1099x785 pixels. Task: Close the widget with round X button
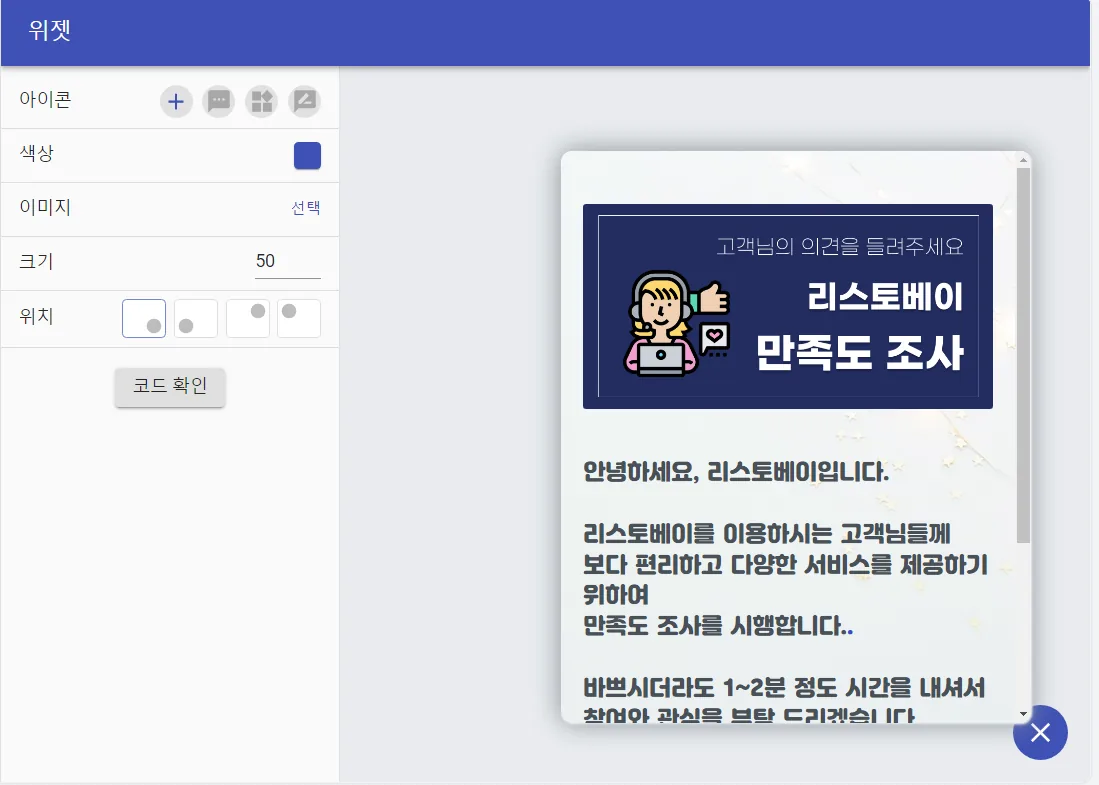pos(1040,732)
